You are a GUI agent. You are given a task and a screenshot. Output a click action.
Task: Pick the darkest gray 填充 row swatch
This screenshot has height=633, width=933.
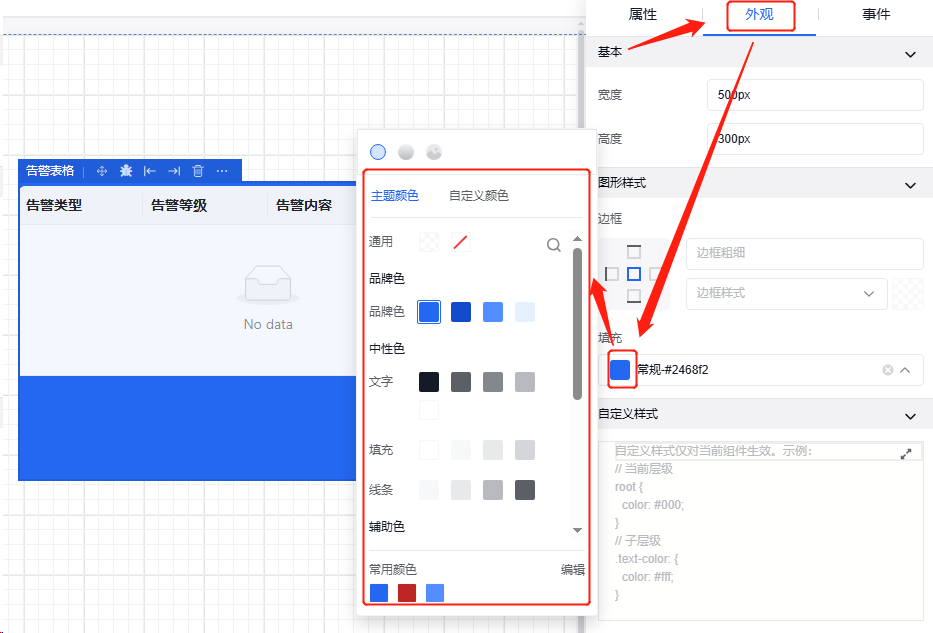(x=525, y=450)
